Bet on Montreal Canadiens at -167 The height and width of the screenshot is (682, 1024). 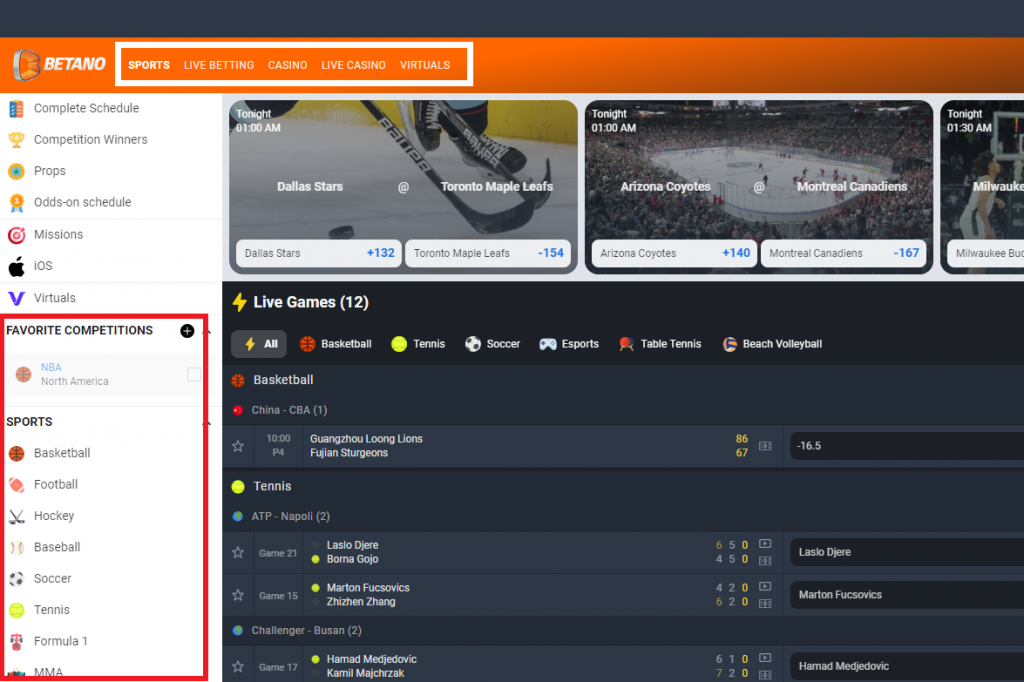(844, 253)
